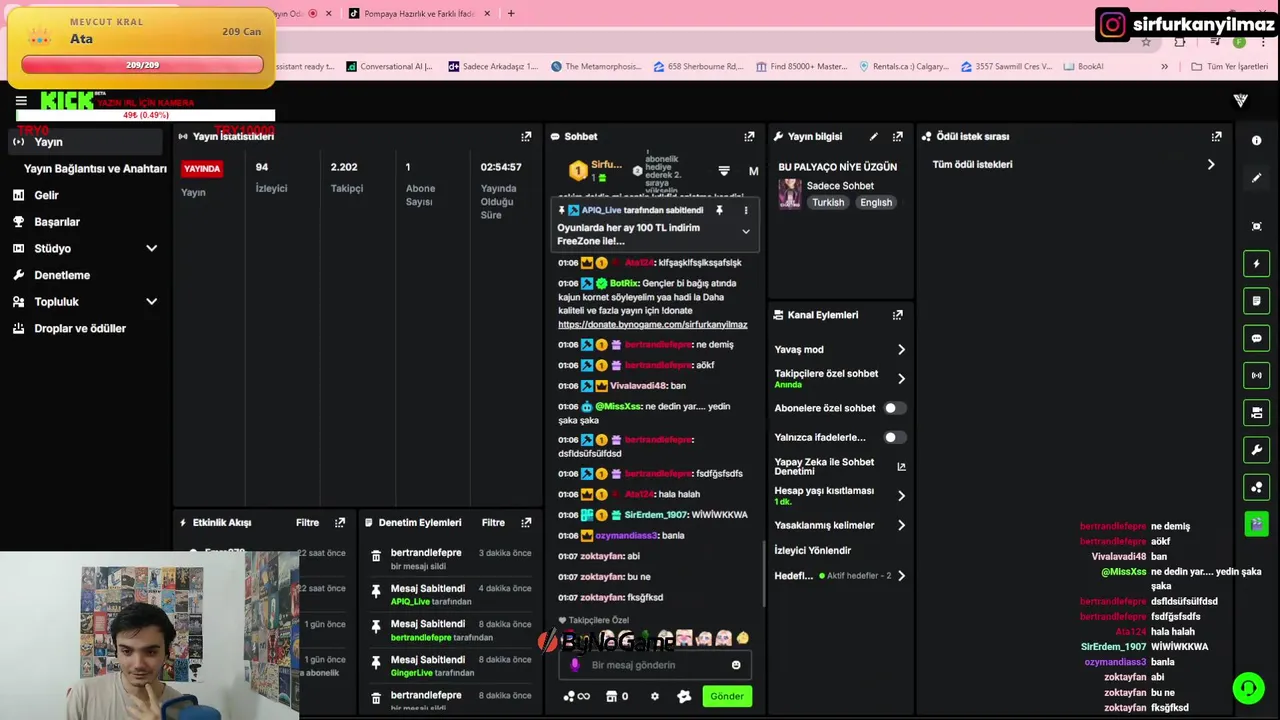Toggle Yalnızca ifadelerle switch
The image size is (1280, 720).
895,437
